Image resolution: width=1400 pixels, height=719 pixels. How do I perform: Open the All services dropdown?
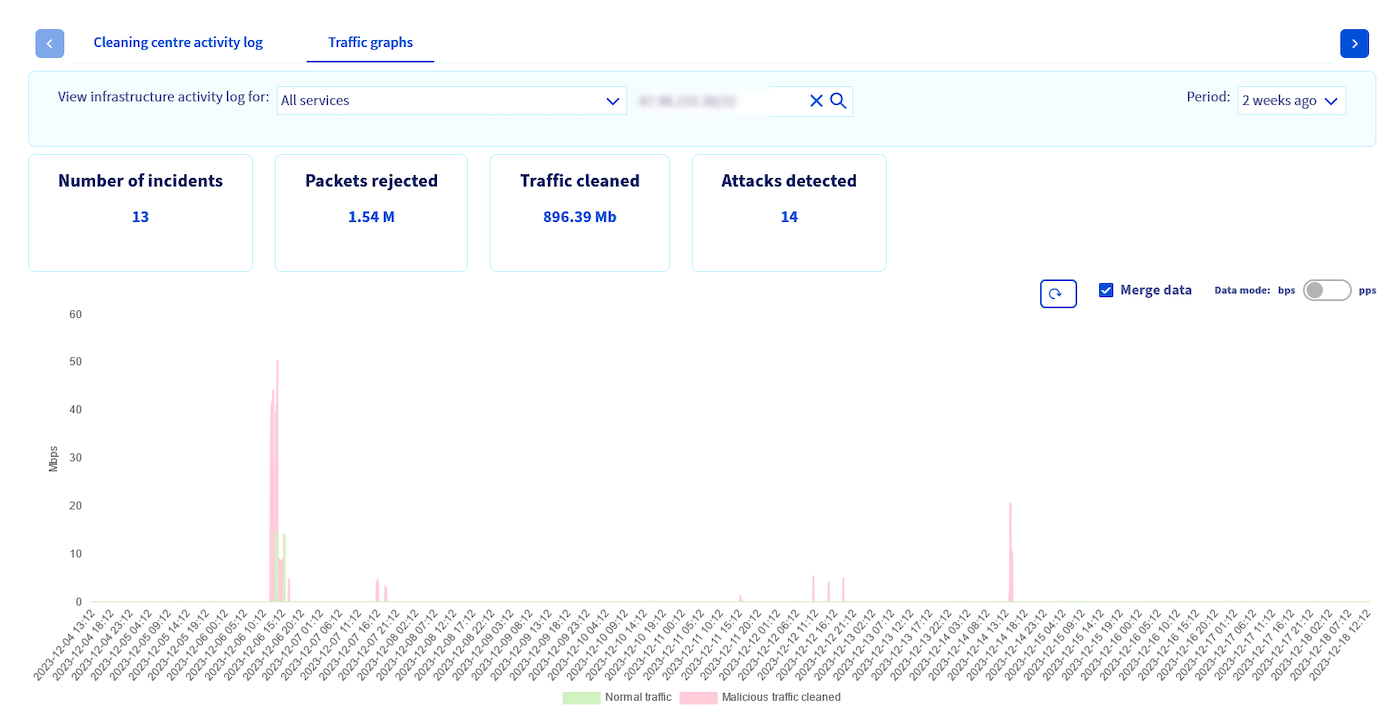[451, 100]
